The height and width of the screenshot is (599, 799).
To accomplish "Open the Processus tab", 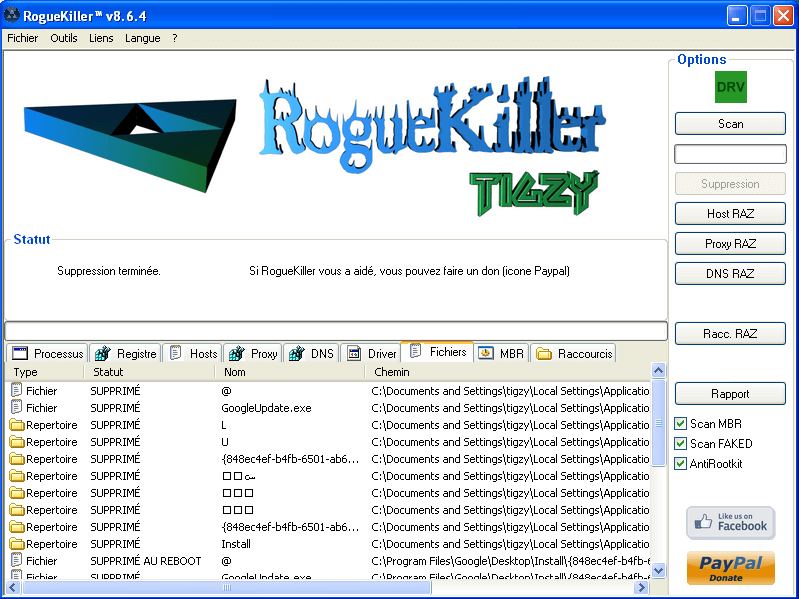I will [x=47, y=353].
